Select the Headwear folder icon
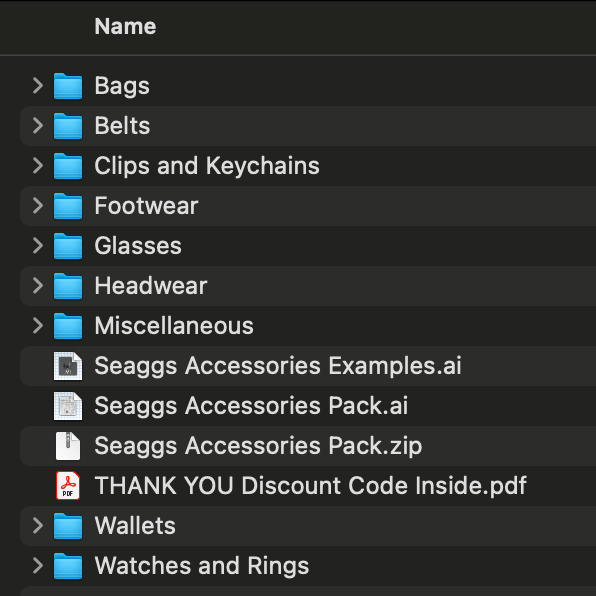The image size is (596, 596). 68,286
